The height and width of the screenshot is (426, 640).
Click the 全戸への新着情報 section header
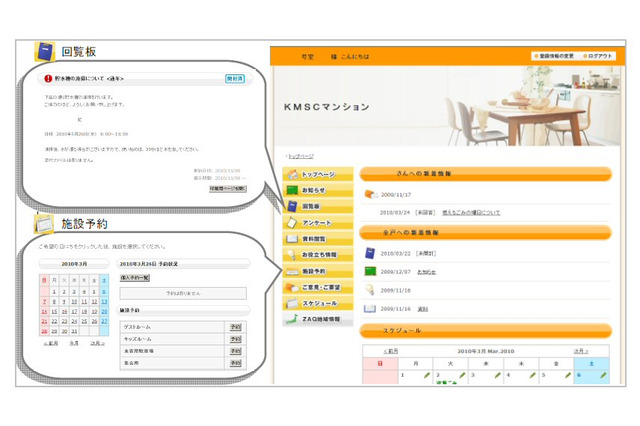point(485,233)
